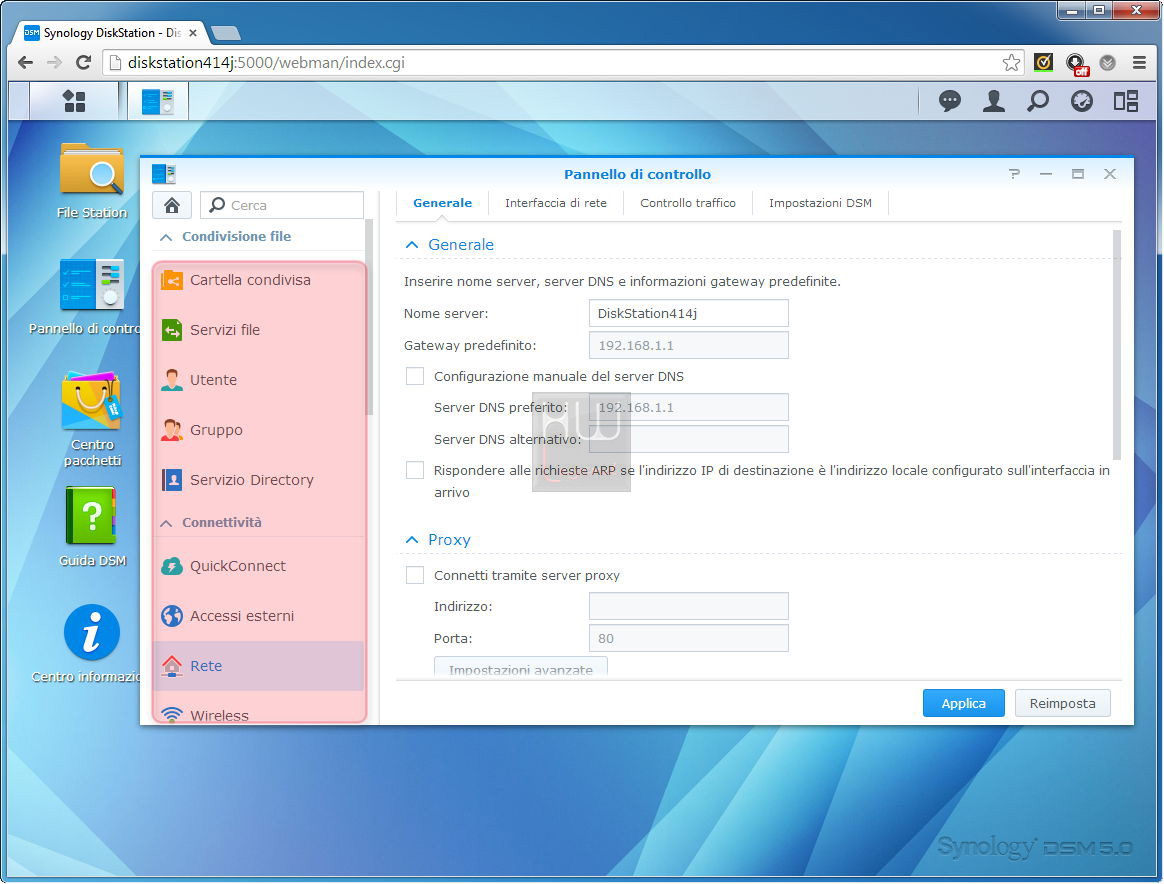
Task: Select Gruppo in sidebar
Action: point(258,430)
